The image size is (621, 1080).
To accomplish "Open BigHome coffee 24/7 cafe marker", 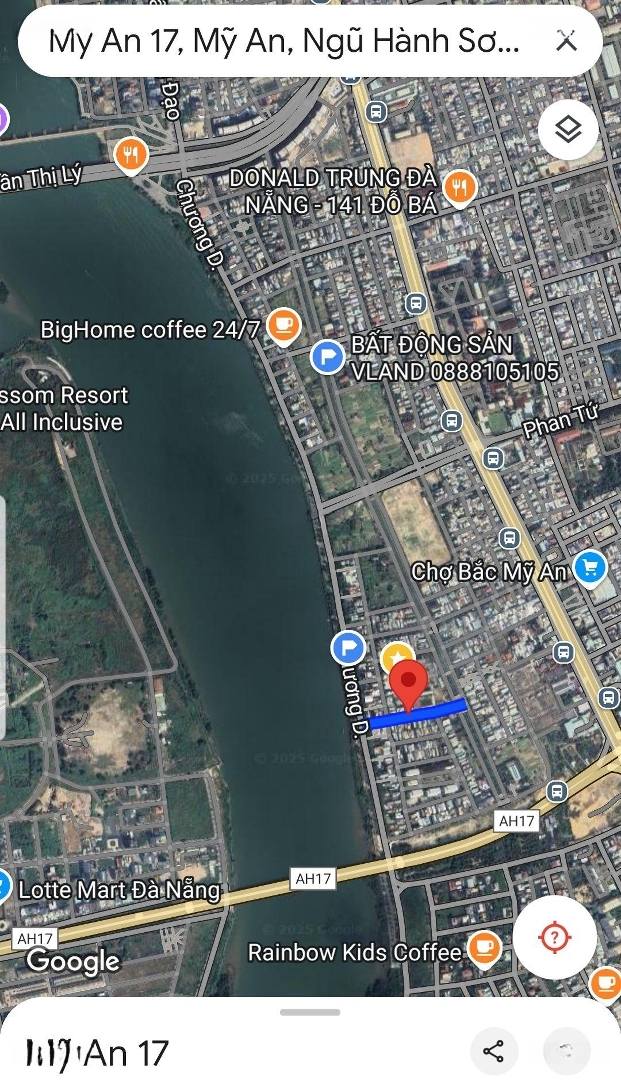I will (x=283, y=326).
